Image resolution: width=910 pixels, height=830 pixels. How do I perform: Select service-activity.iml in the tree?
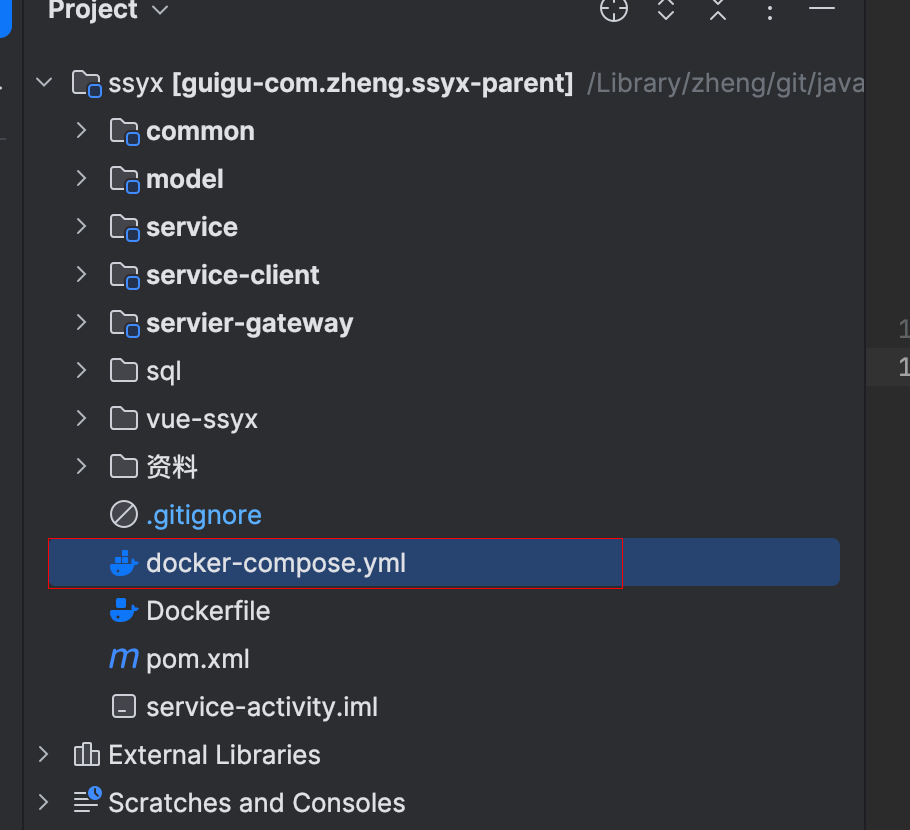(x=262, y=707)
